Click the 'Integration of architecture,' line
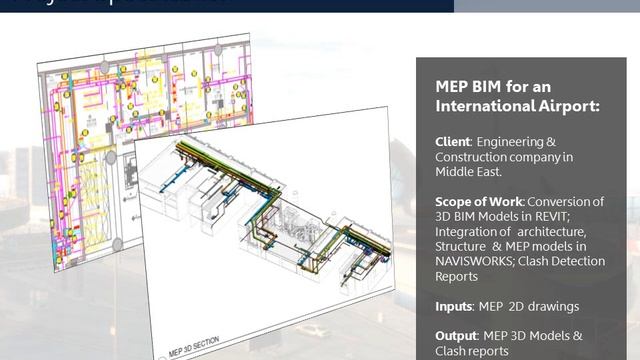640x360 pixels. (x=511, y=232)
